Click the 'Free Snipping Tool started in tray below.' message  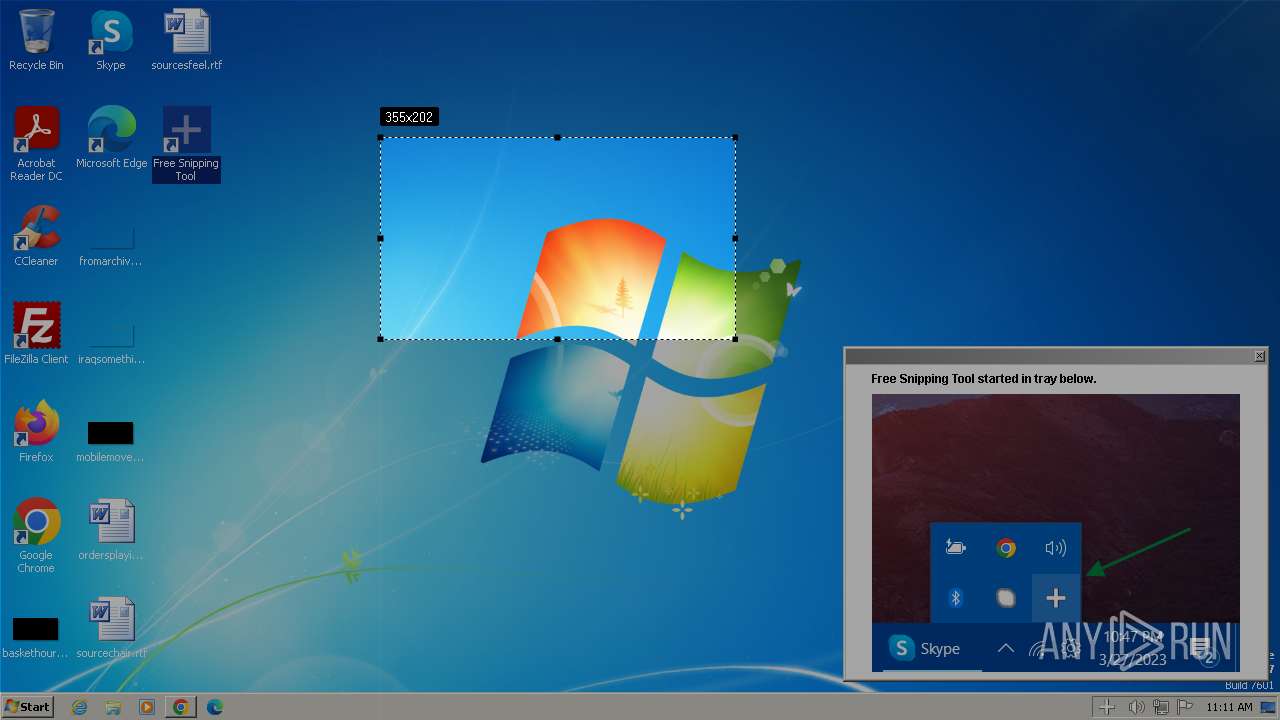(x=983, y=379)
